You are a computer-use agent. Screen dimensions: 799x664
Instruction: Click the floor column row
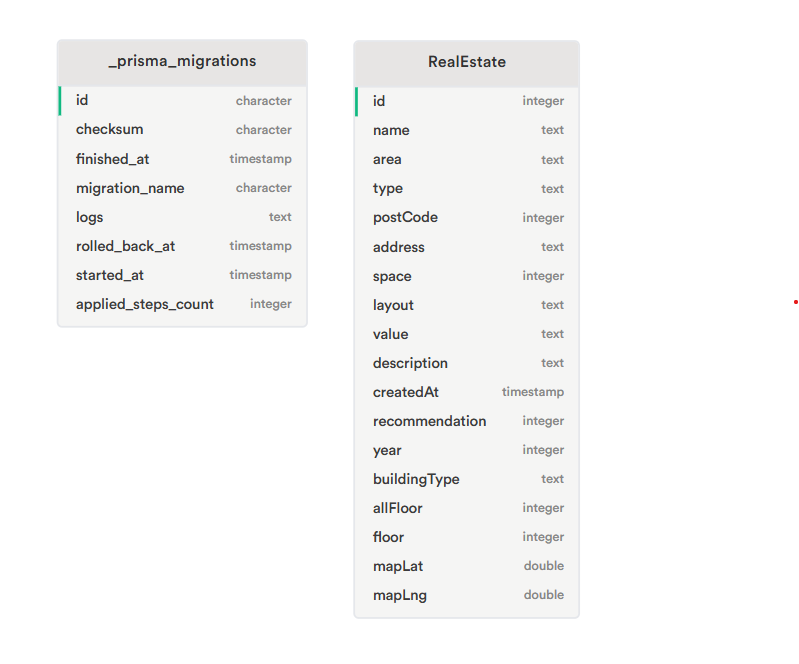[467, 537]
